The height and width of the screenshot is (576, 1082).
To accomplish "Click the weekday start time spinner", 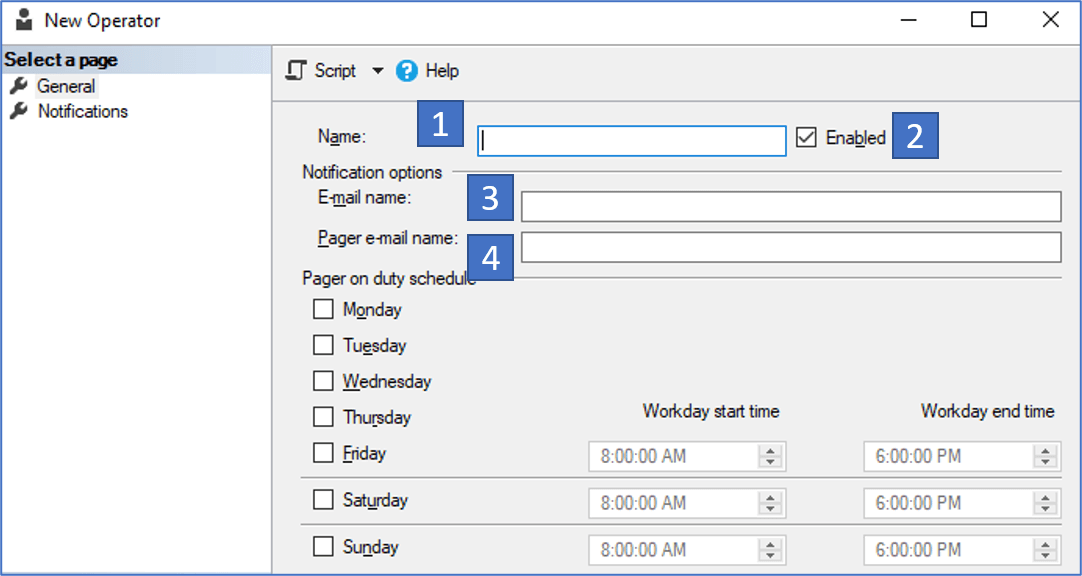I will click(771, 457).
